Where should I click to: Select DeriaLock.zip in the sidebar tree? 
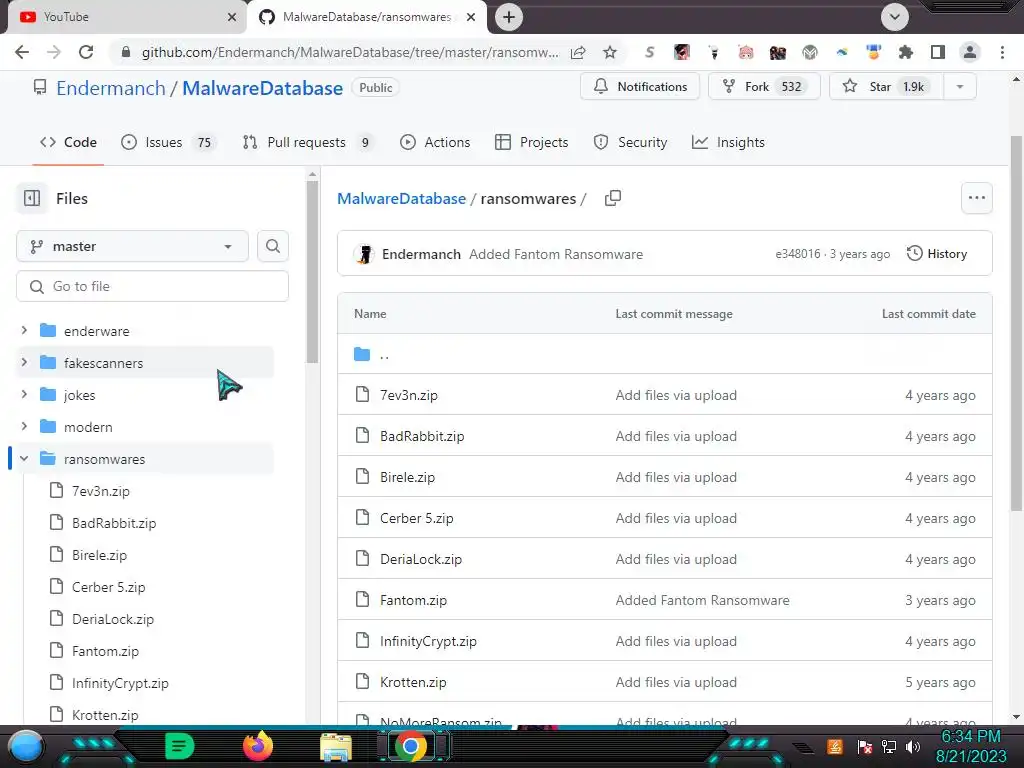point(113,619)
